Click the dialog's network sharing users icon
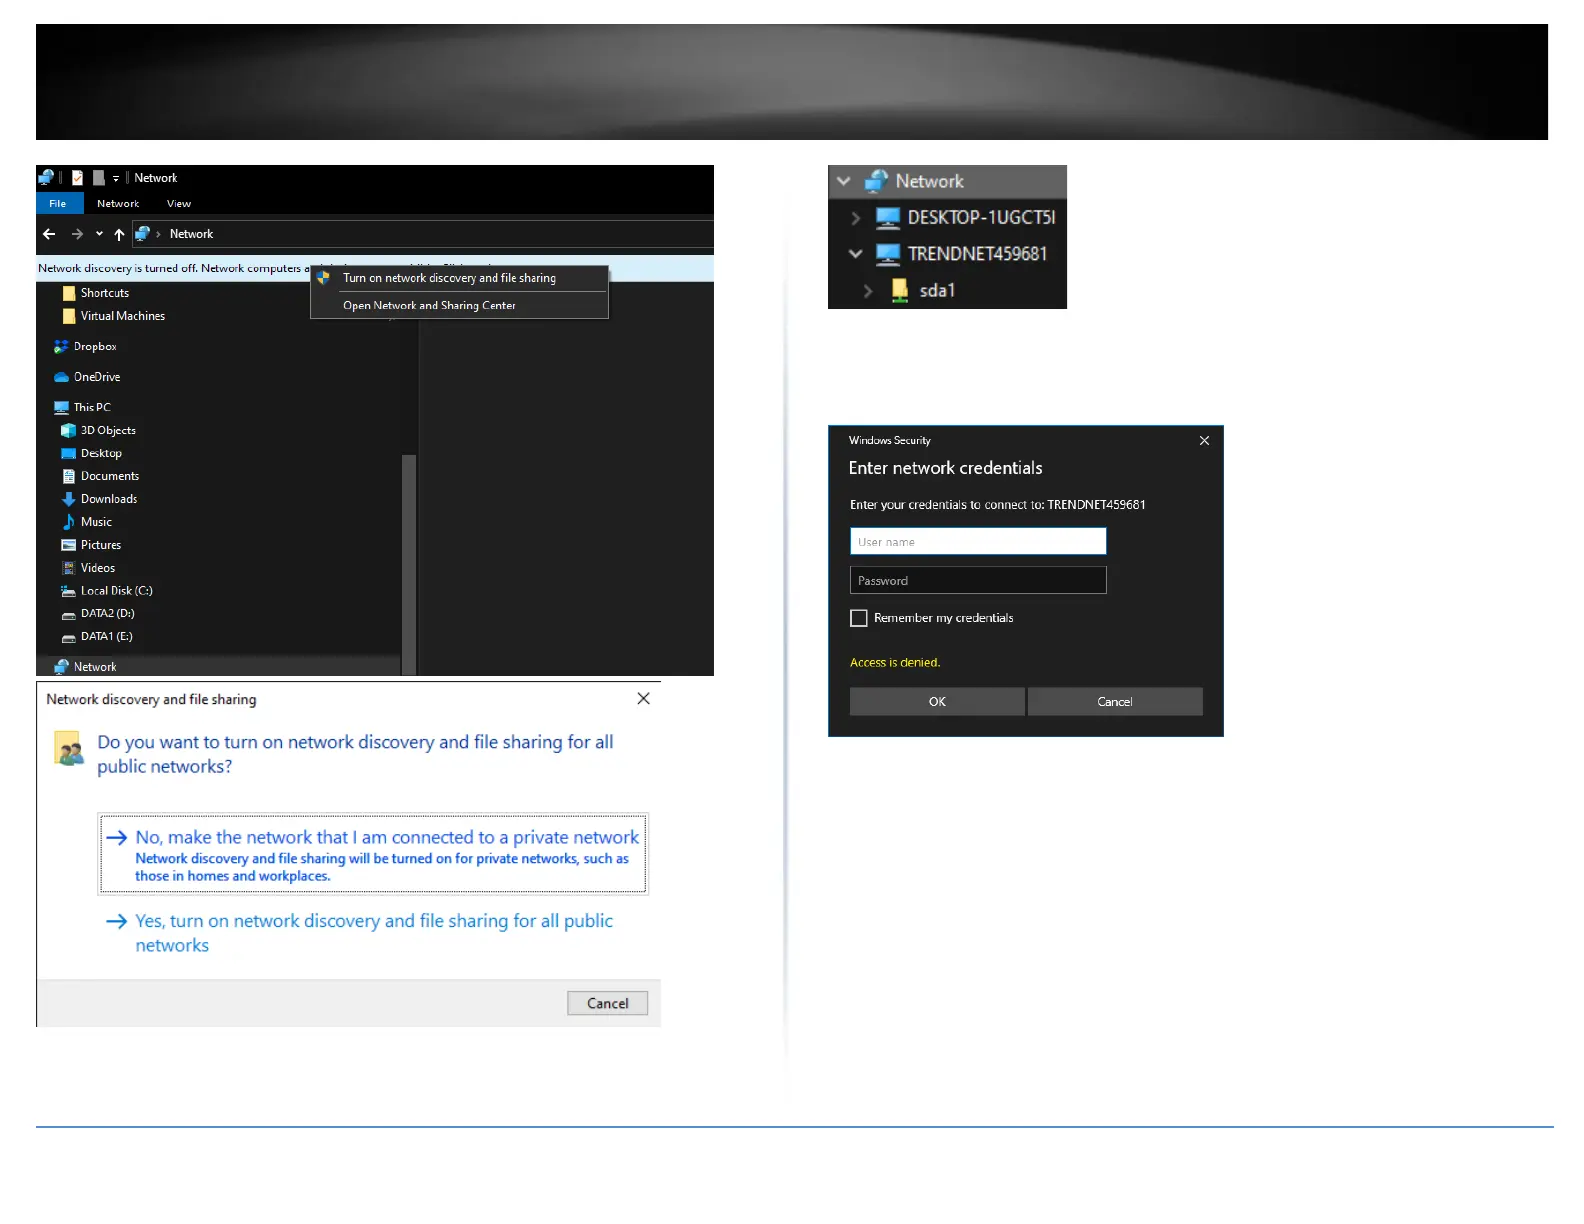The width and height of the screenshot is (1584, 1224). 69,749
